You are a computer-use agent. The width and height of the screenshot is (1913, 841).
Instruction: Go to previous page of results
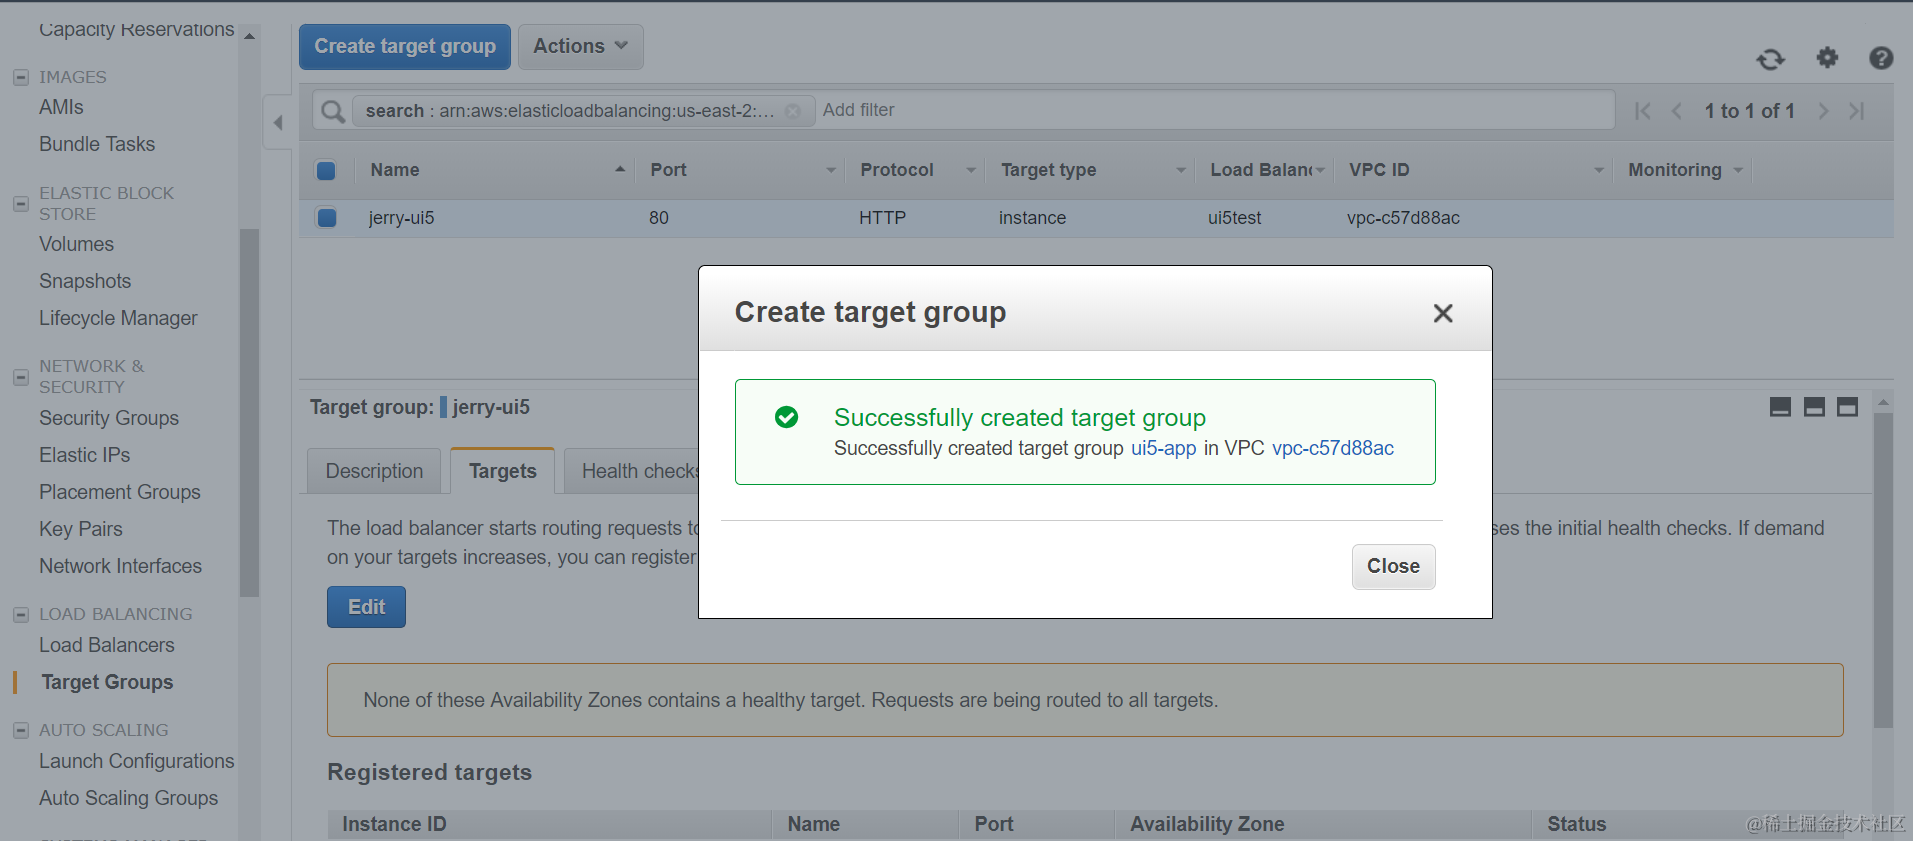1677,111
